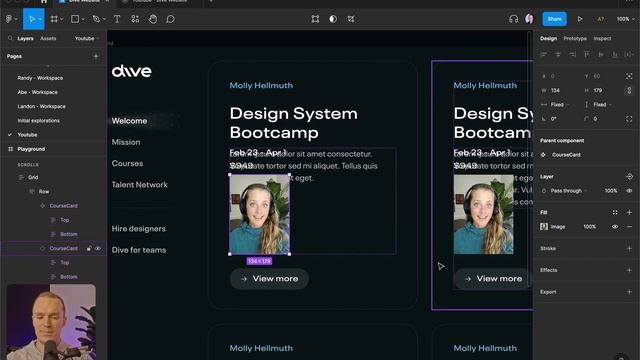Screen dimensions: 640x360
Task: Add an effect with plus
Action: tap(629, 270)
